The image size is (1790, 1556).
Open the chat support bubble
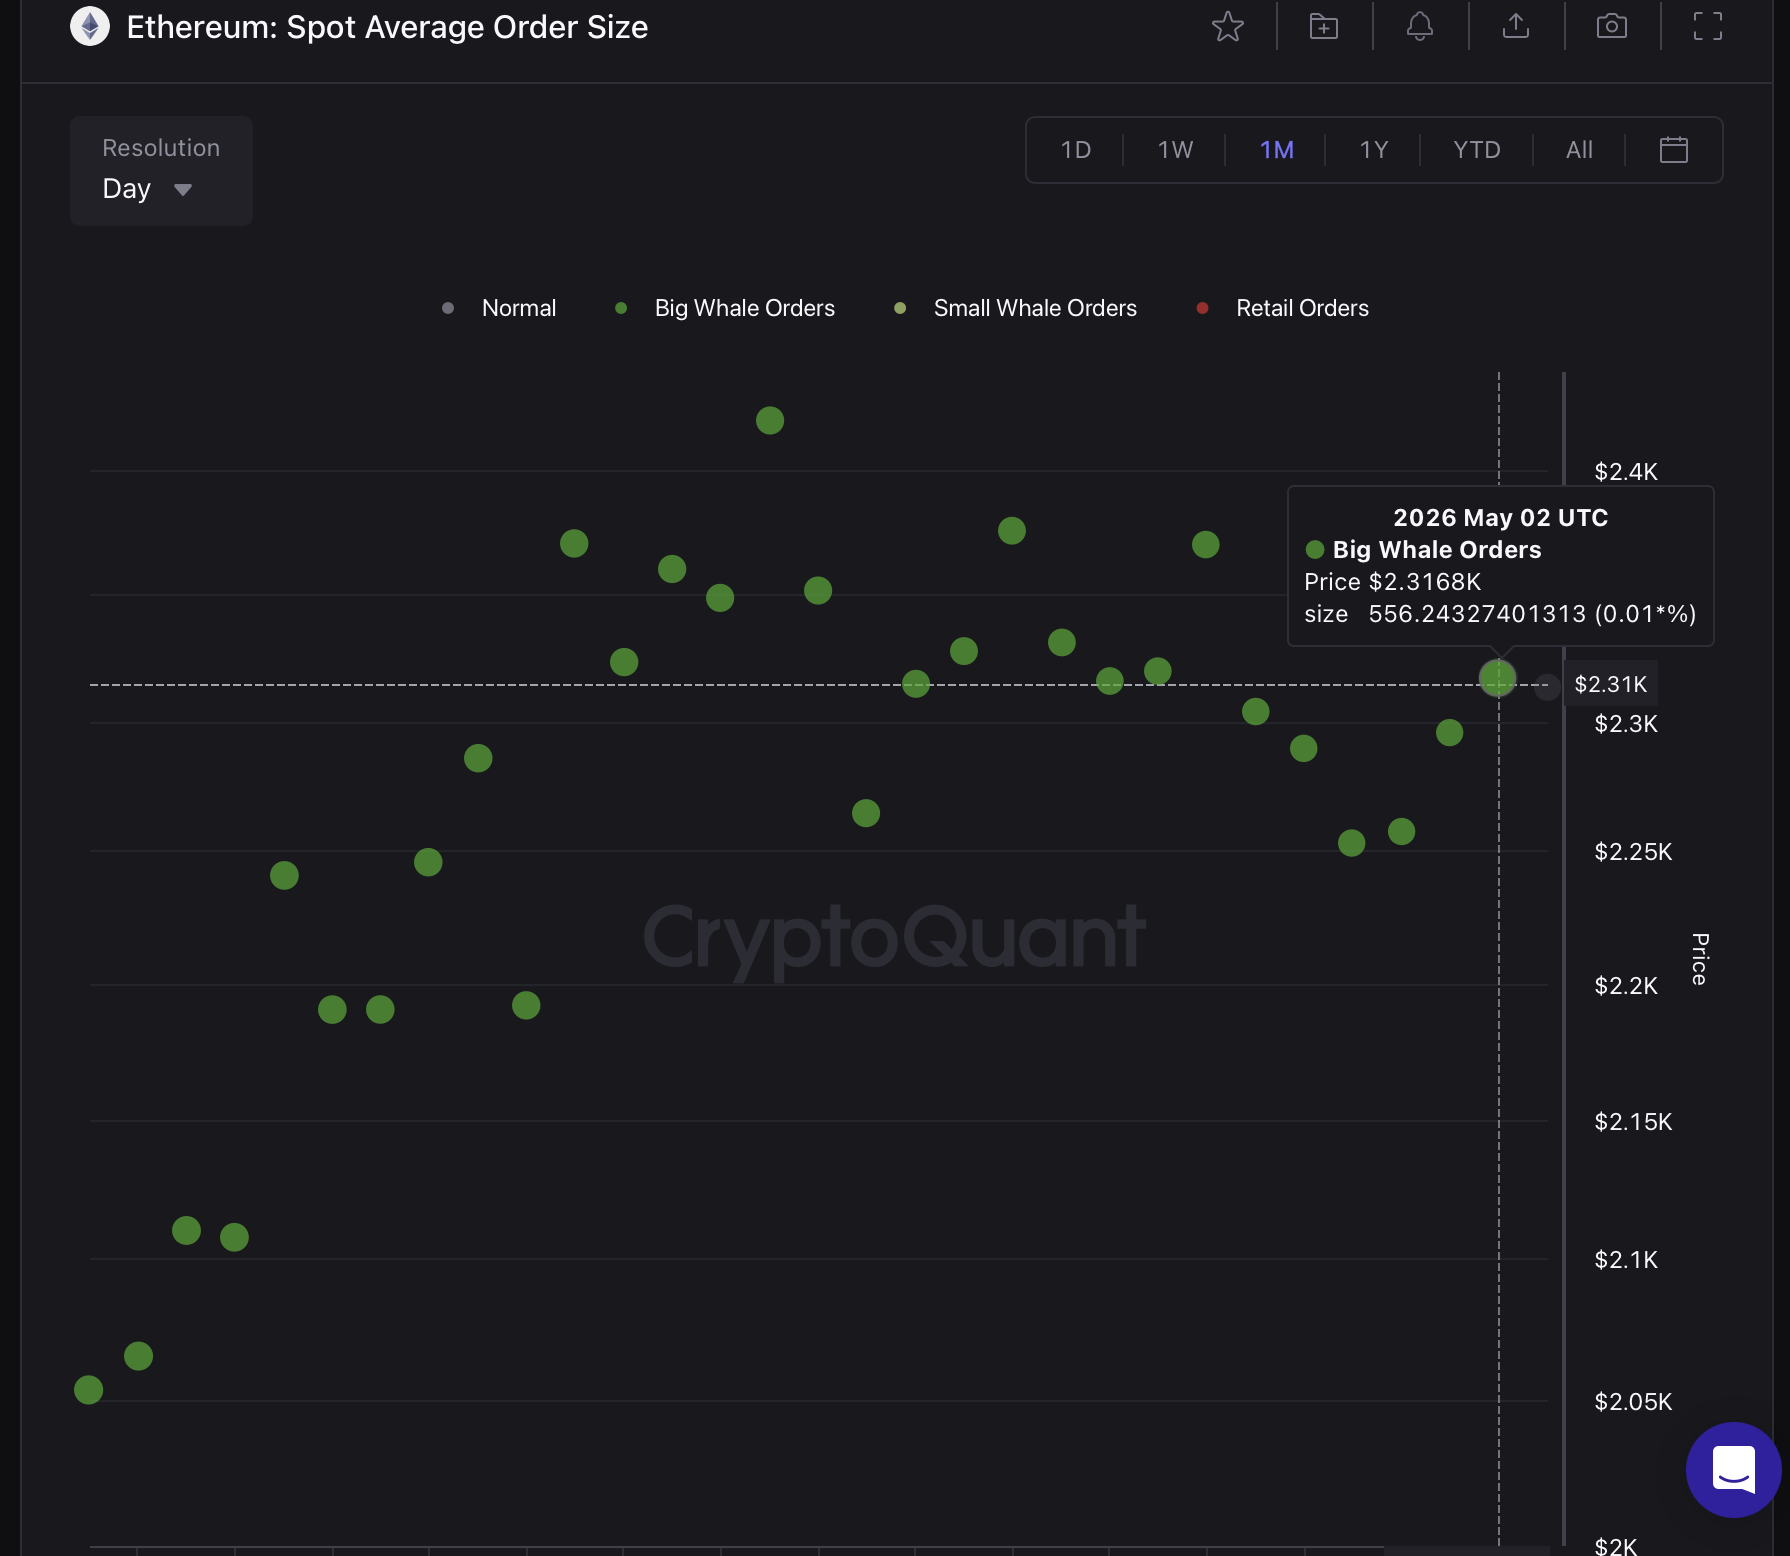pyautogui.click(x=1733, y=1469)
